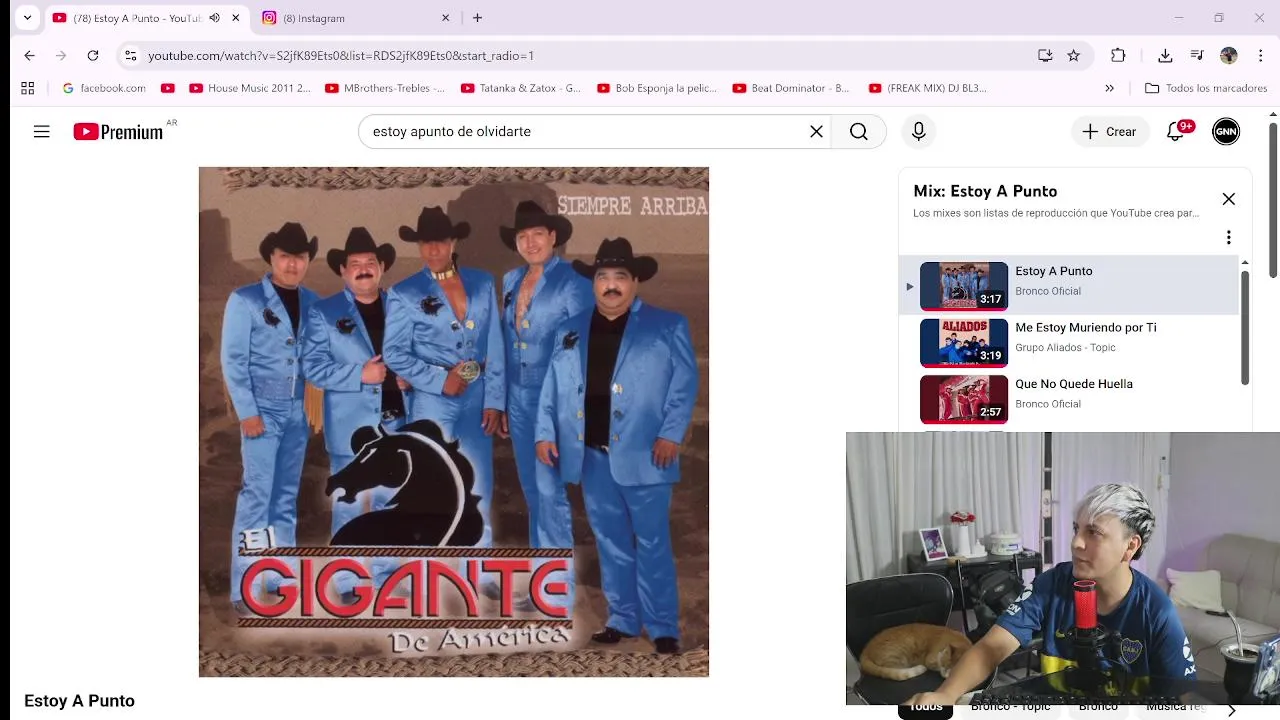The width and height of the screenshot is (1280, 720).
Task: Close the Mix: Estoy A Punto panel
Action: tap(1228, 199)
